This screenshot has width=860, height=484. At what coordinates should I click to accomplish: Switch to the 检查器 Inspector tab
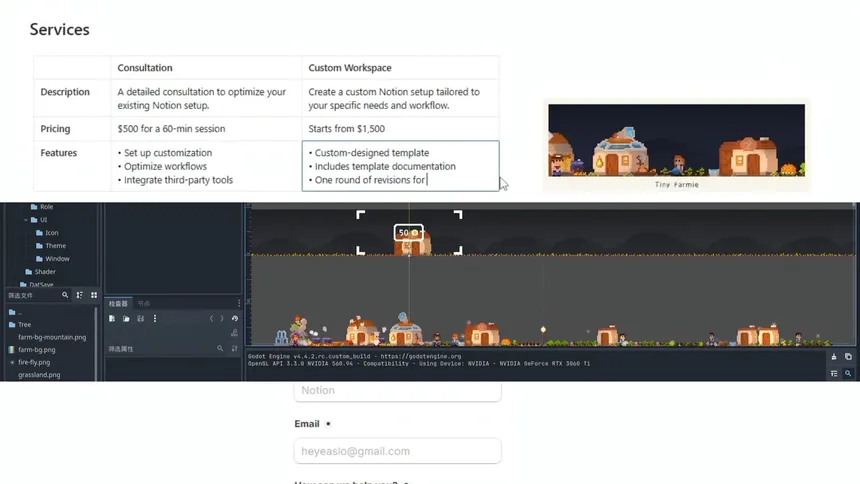(x=118, y=303)
